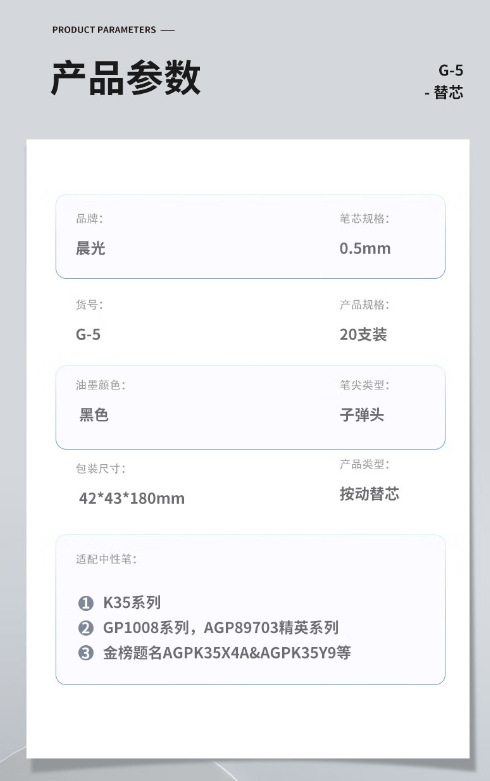Click the circled number 1 icon
The width and height of the screenshot is (490, 781).
86,603
